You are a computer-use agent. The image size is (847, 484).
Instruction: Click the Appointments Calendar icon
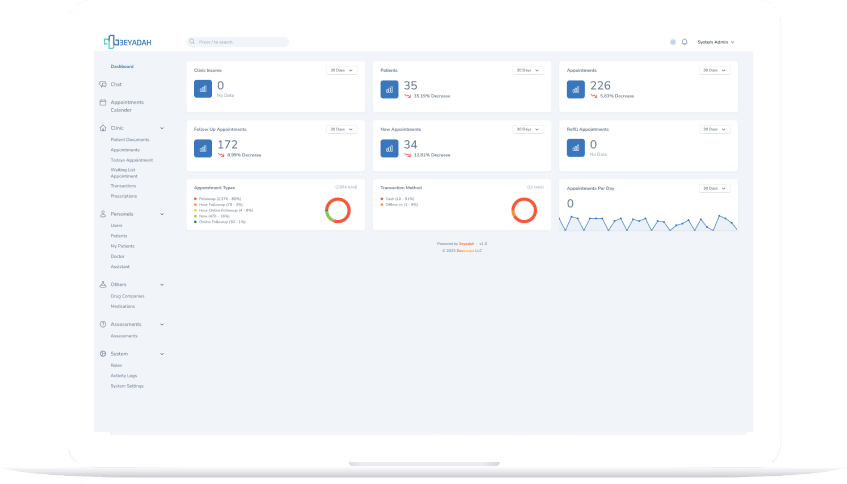[103, 102]
